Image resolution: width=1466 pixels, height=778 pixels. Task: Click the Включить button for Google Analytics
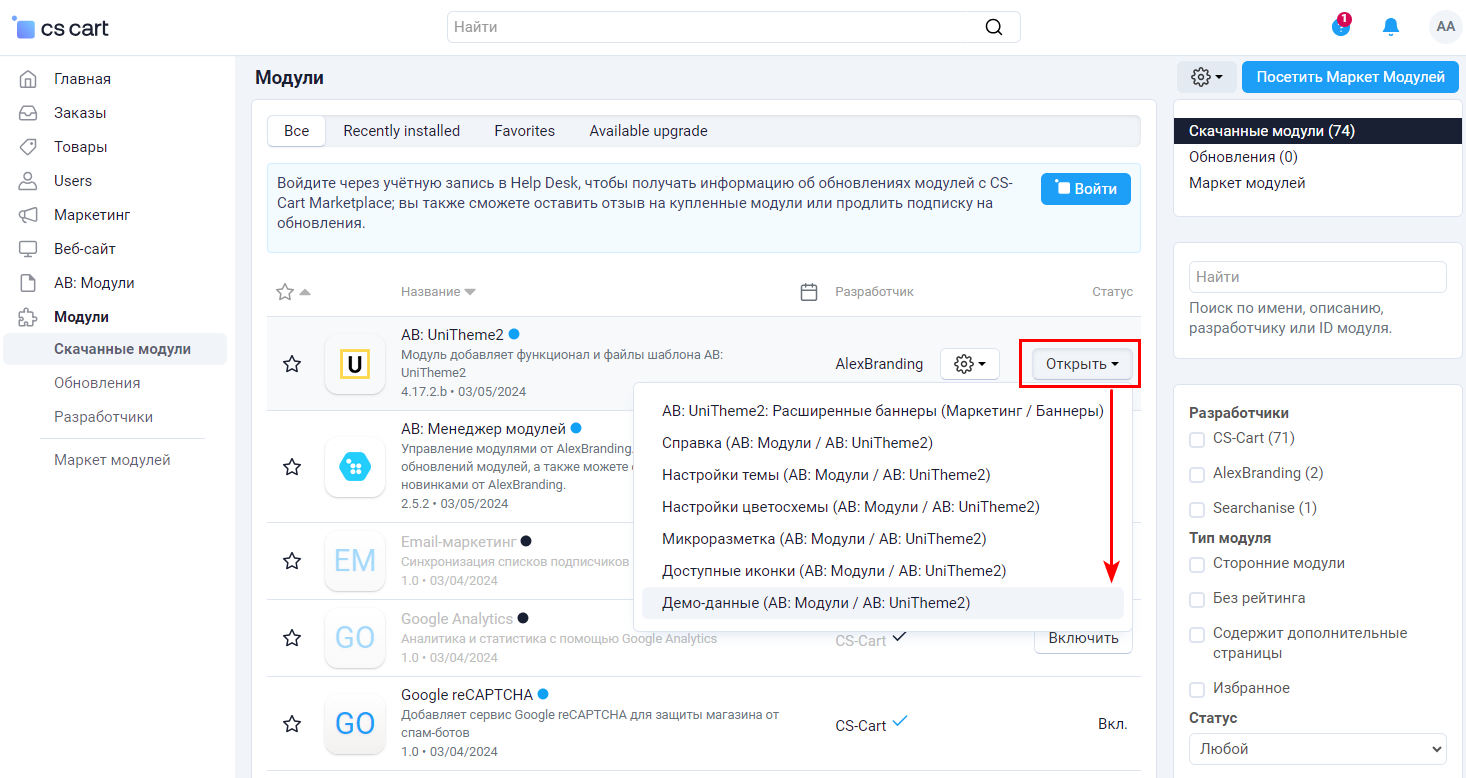pos(1083,638)
